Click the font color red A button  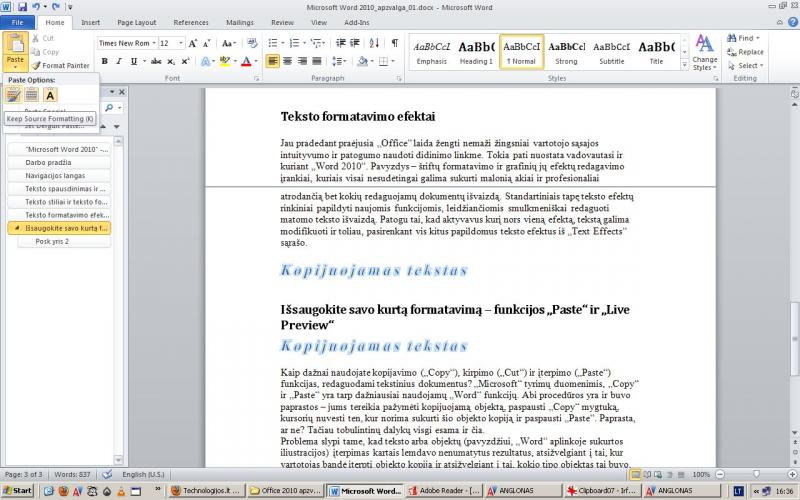coord(246,61)
